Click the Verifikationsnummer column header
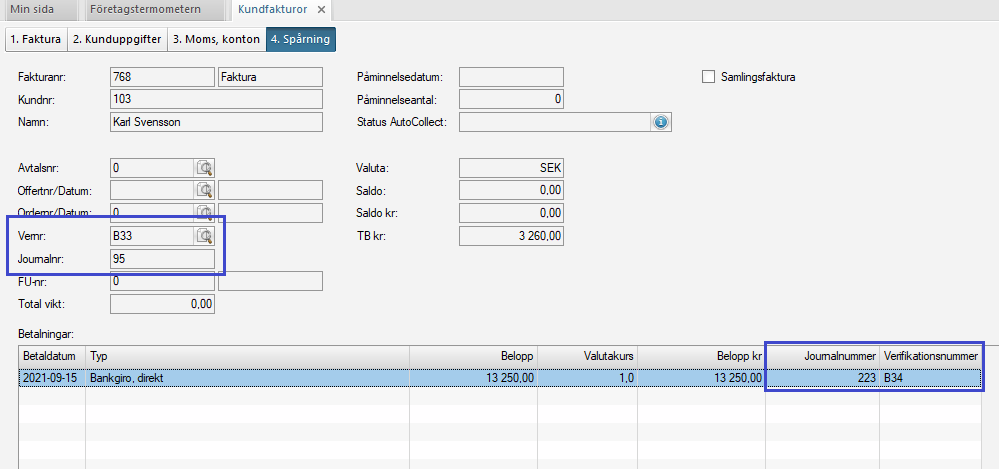Image resolution: width=999 pixels, height=469 pixels. pos(930,356)
